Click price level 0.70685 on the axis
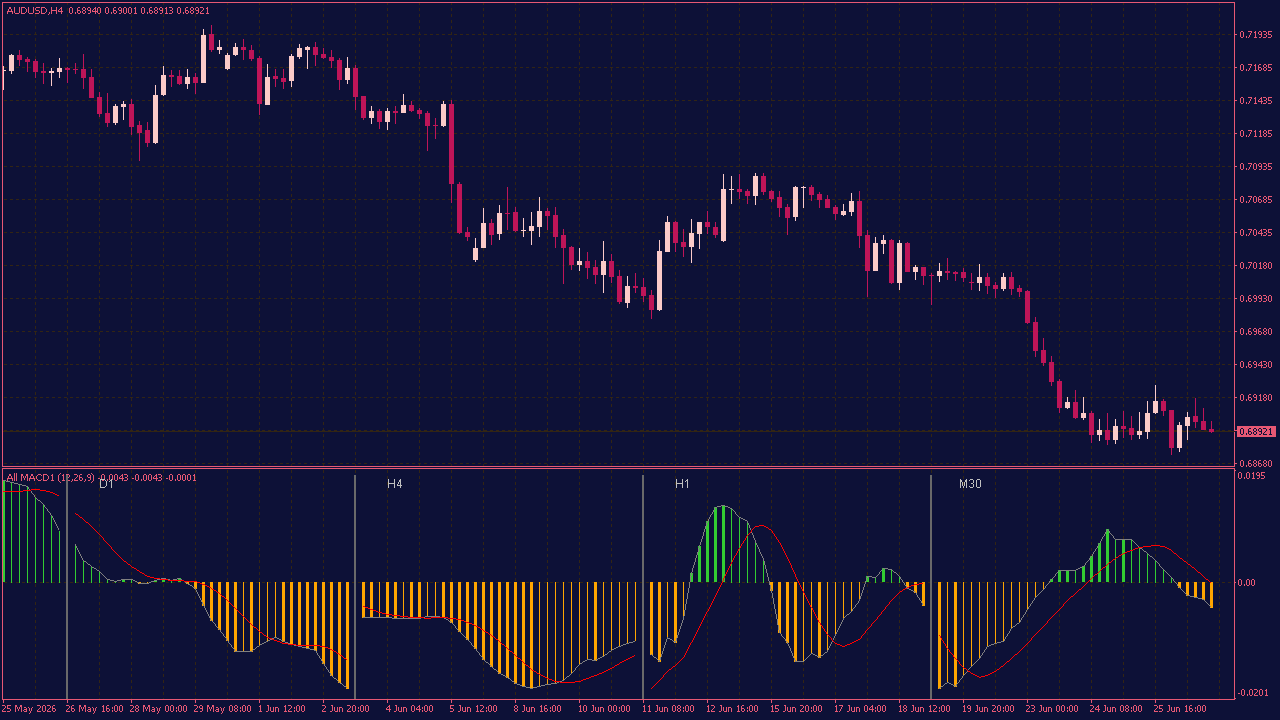 1256,200
